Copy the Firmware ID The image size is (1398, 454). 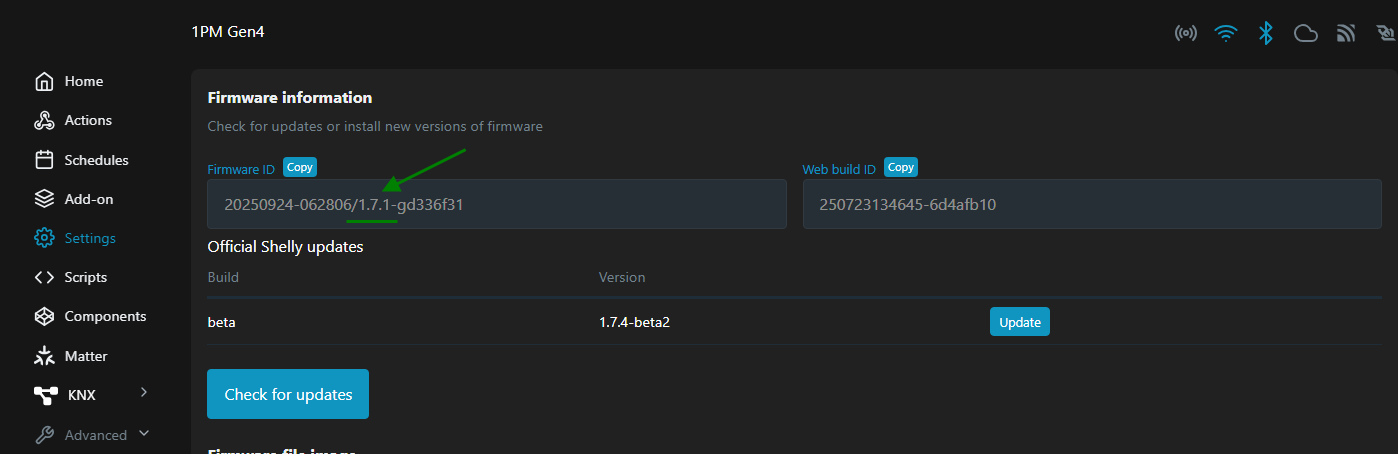pos(299,168)
